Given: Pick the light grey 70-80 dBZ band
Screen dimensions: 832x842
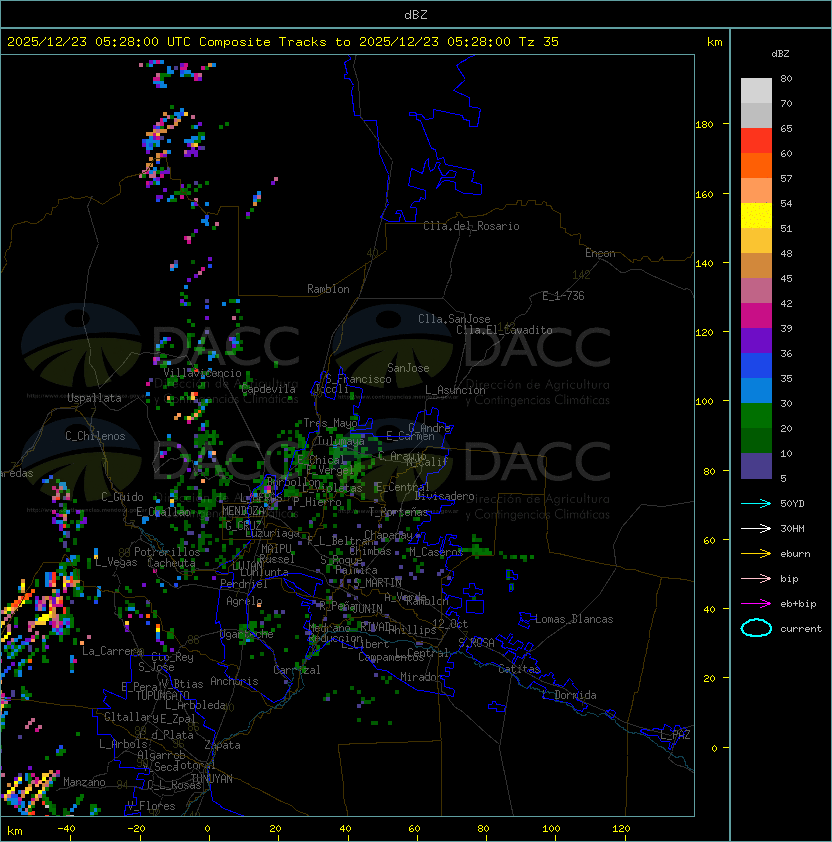Looking at the screenshot, I should (x=756, y=91).
